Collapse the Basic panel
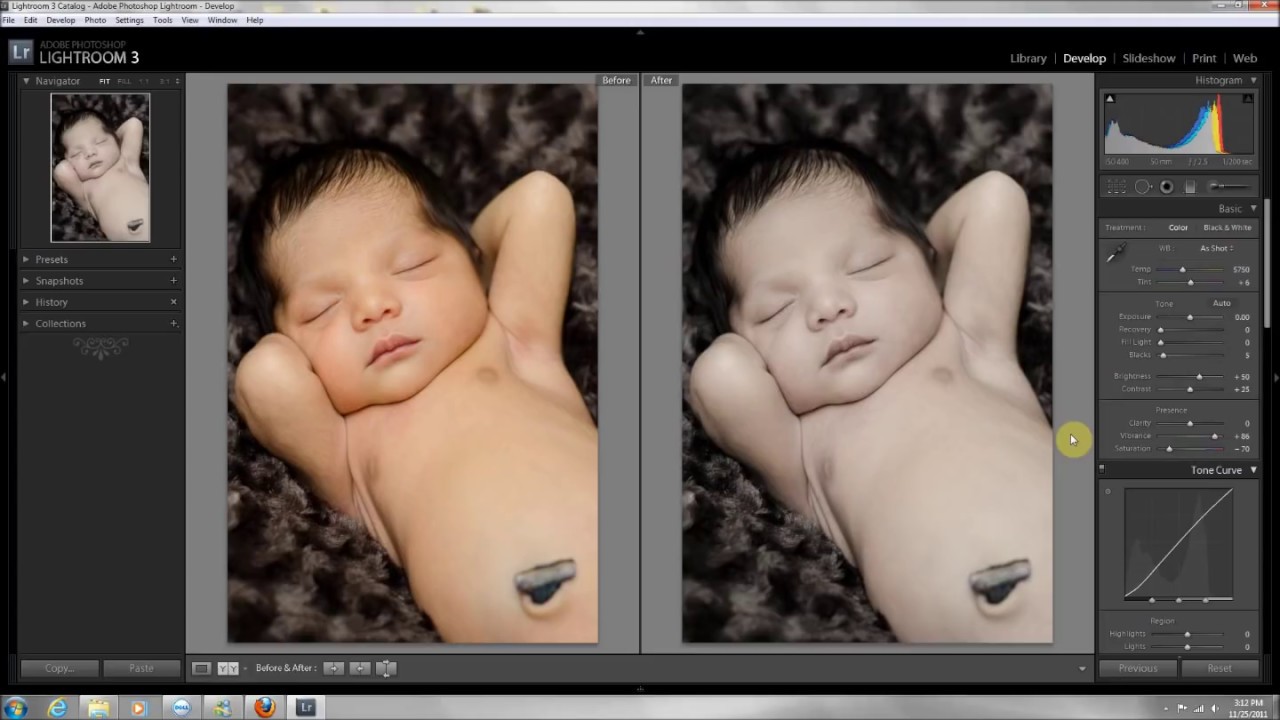This screenshot has width=1280, height=720. [1253, 208]
